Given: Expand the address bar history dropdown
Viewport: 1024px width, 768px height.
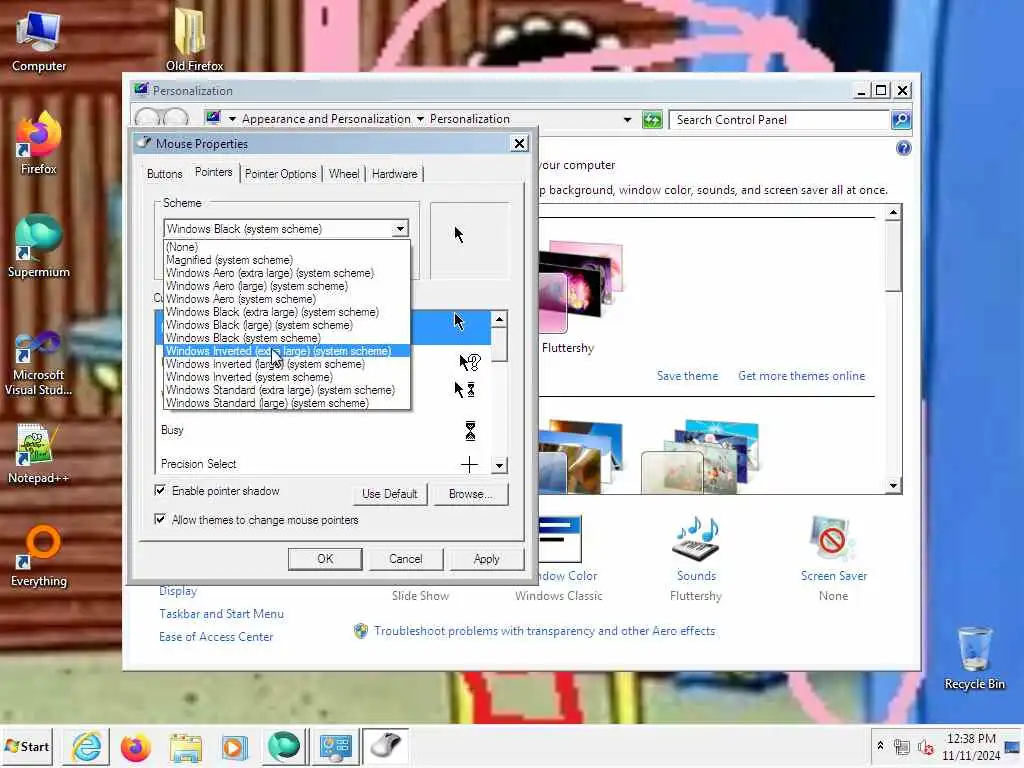Looking at the screenshot, I should pyautogui.click(x=627, y=120).
